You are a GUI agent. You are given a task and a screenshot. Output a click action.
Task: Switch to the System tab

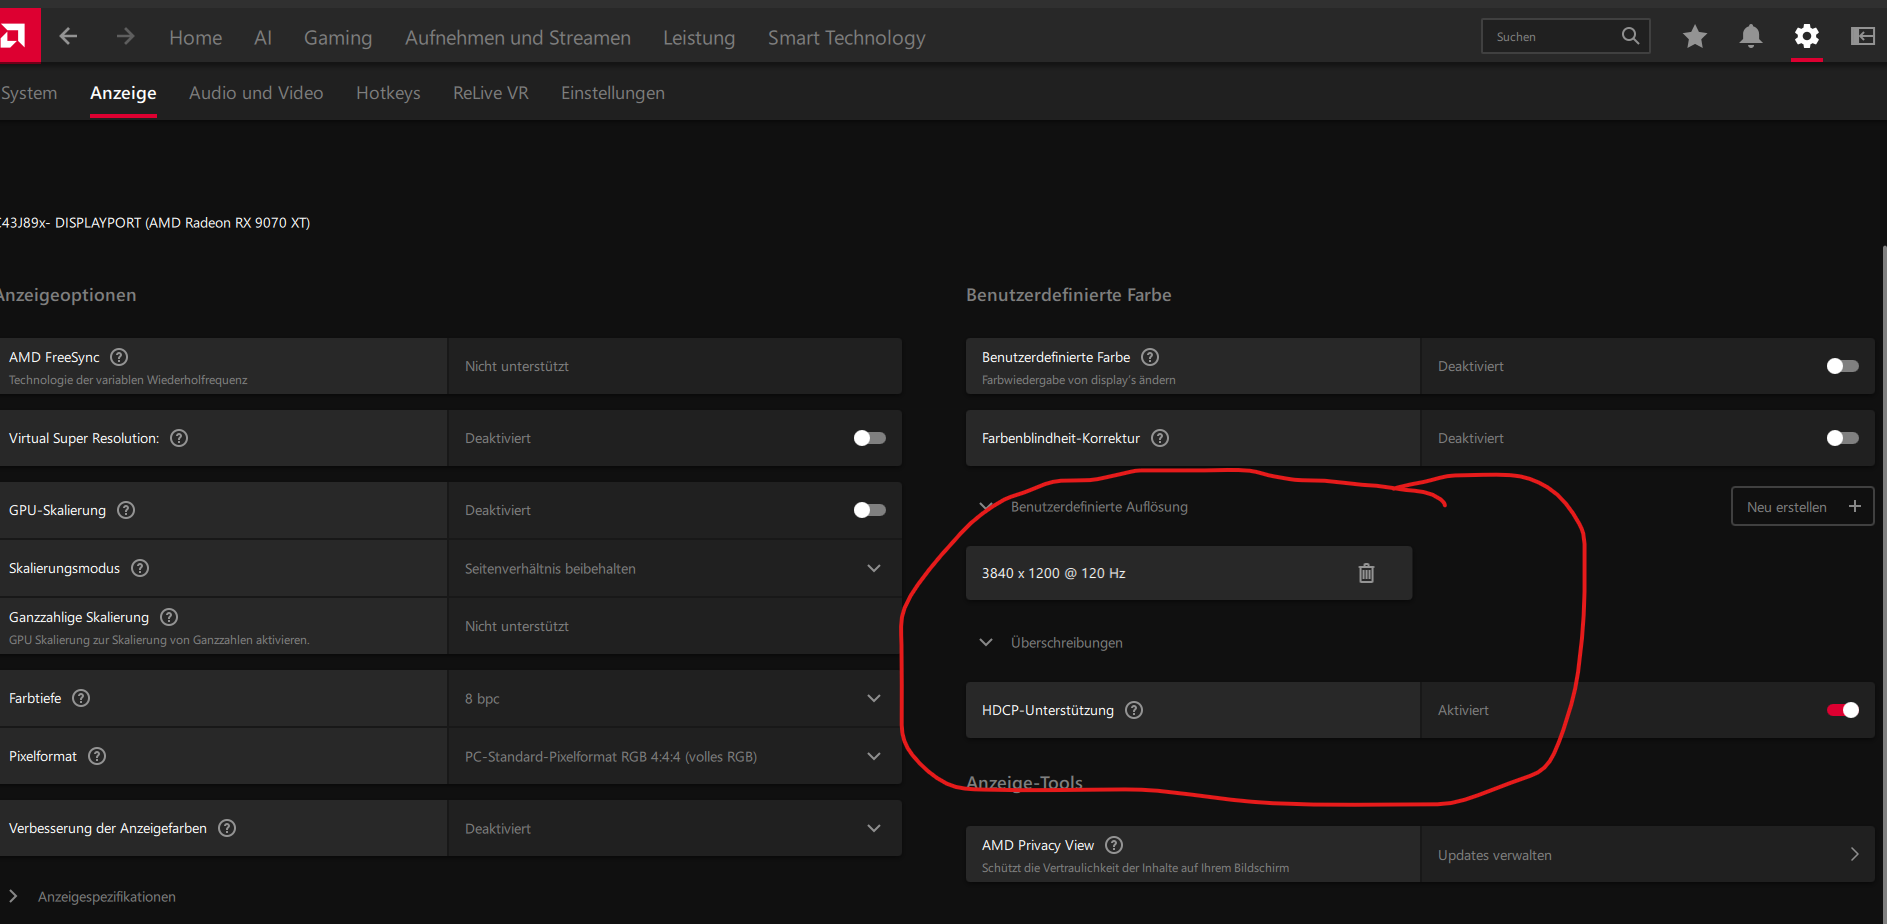[x=29, y=93]
